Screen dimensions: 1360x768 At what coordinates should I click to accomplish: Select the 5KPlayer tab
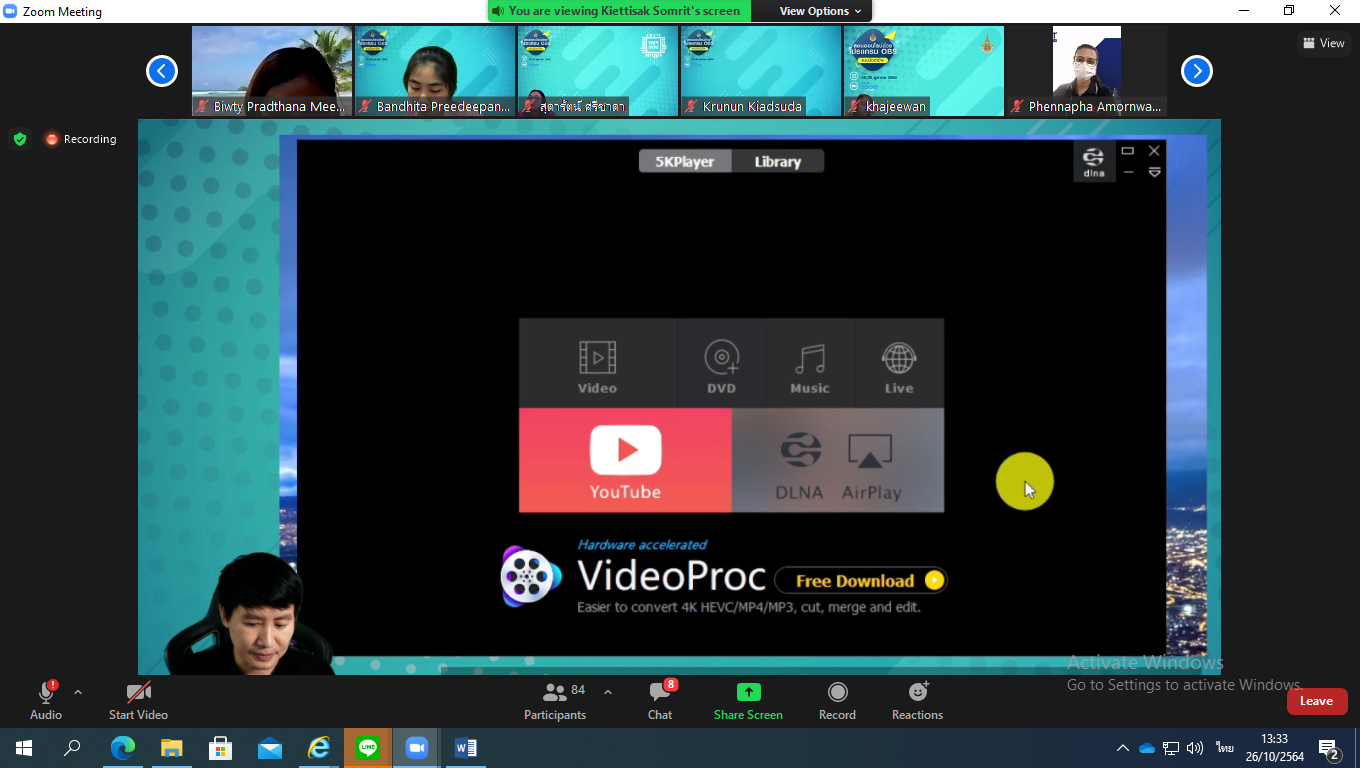(x=685, y=161)
